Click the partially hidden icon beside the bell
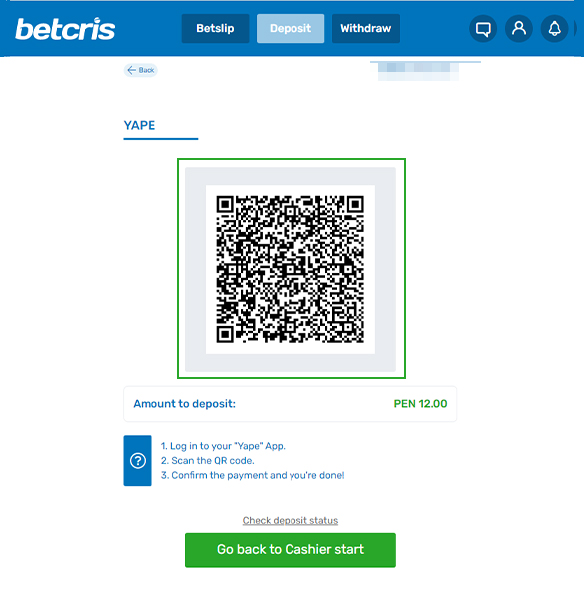584x590 pixels. point(575,29)
